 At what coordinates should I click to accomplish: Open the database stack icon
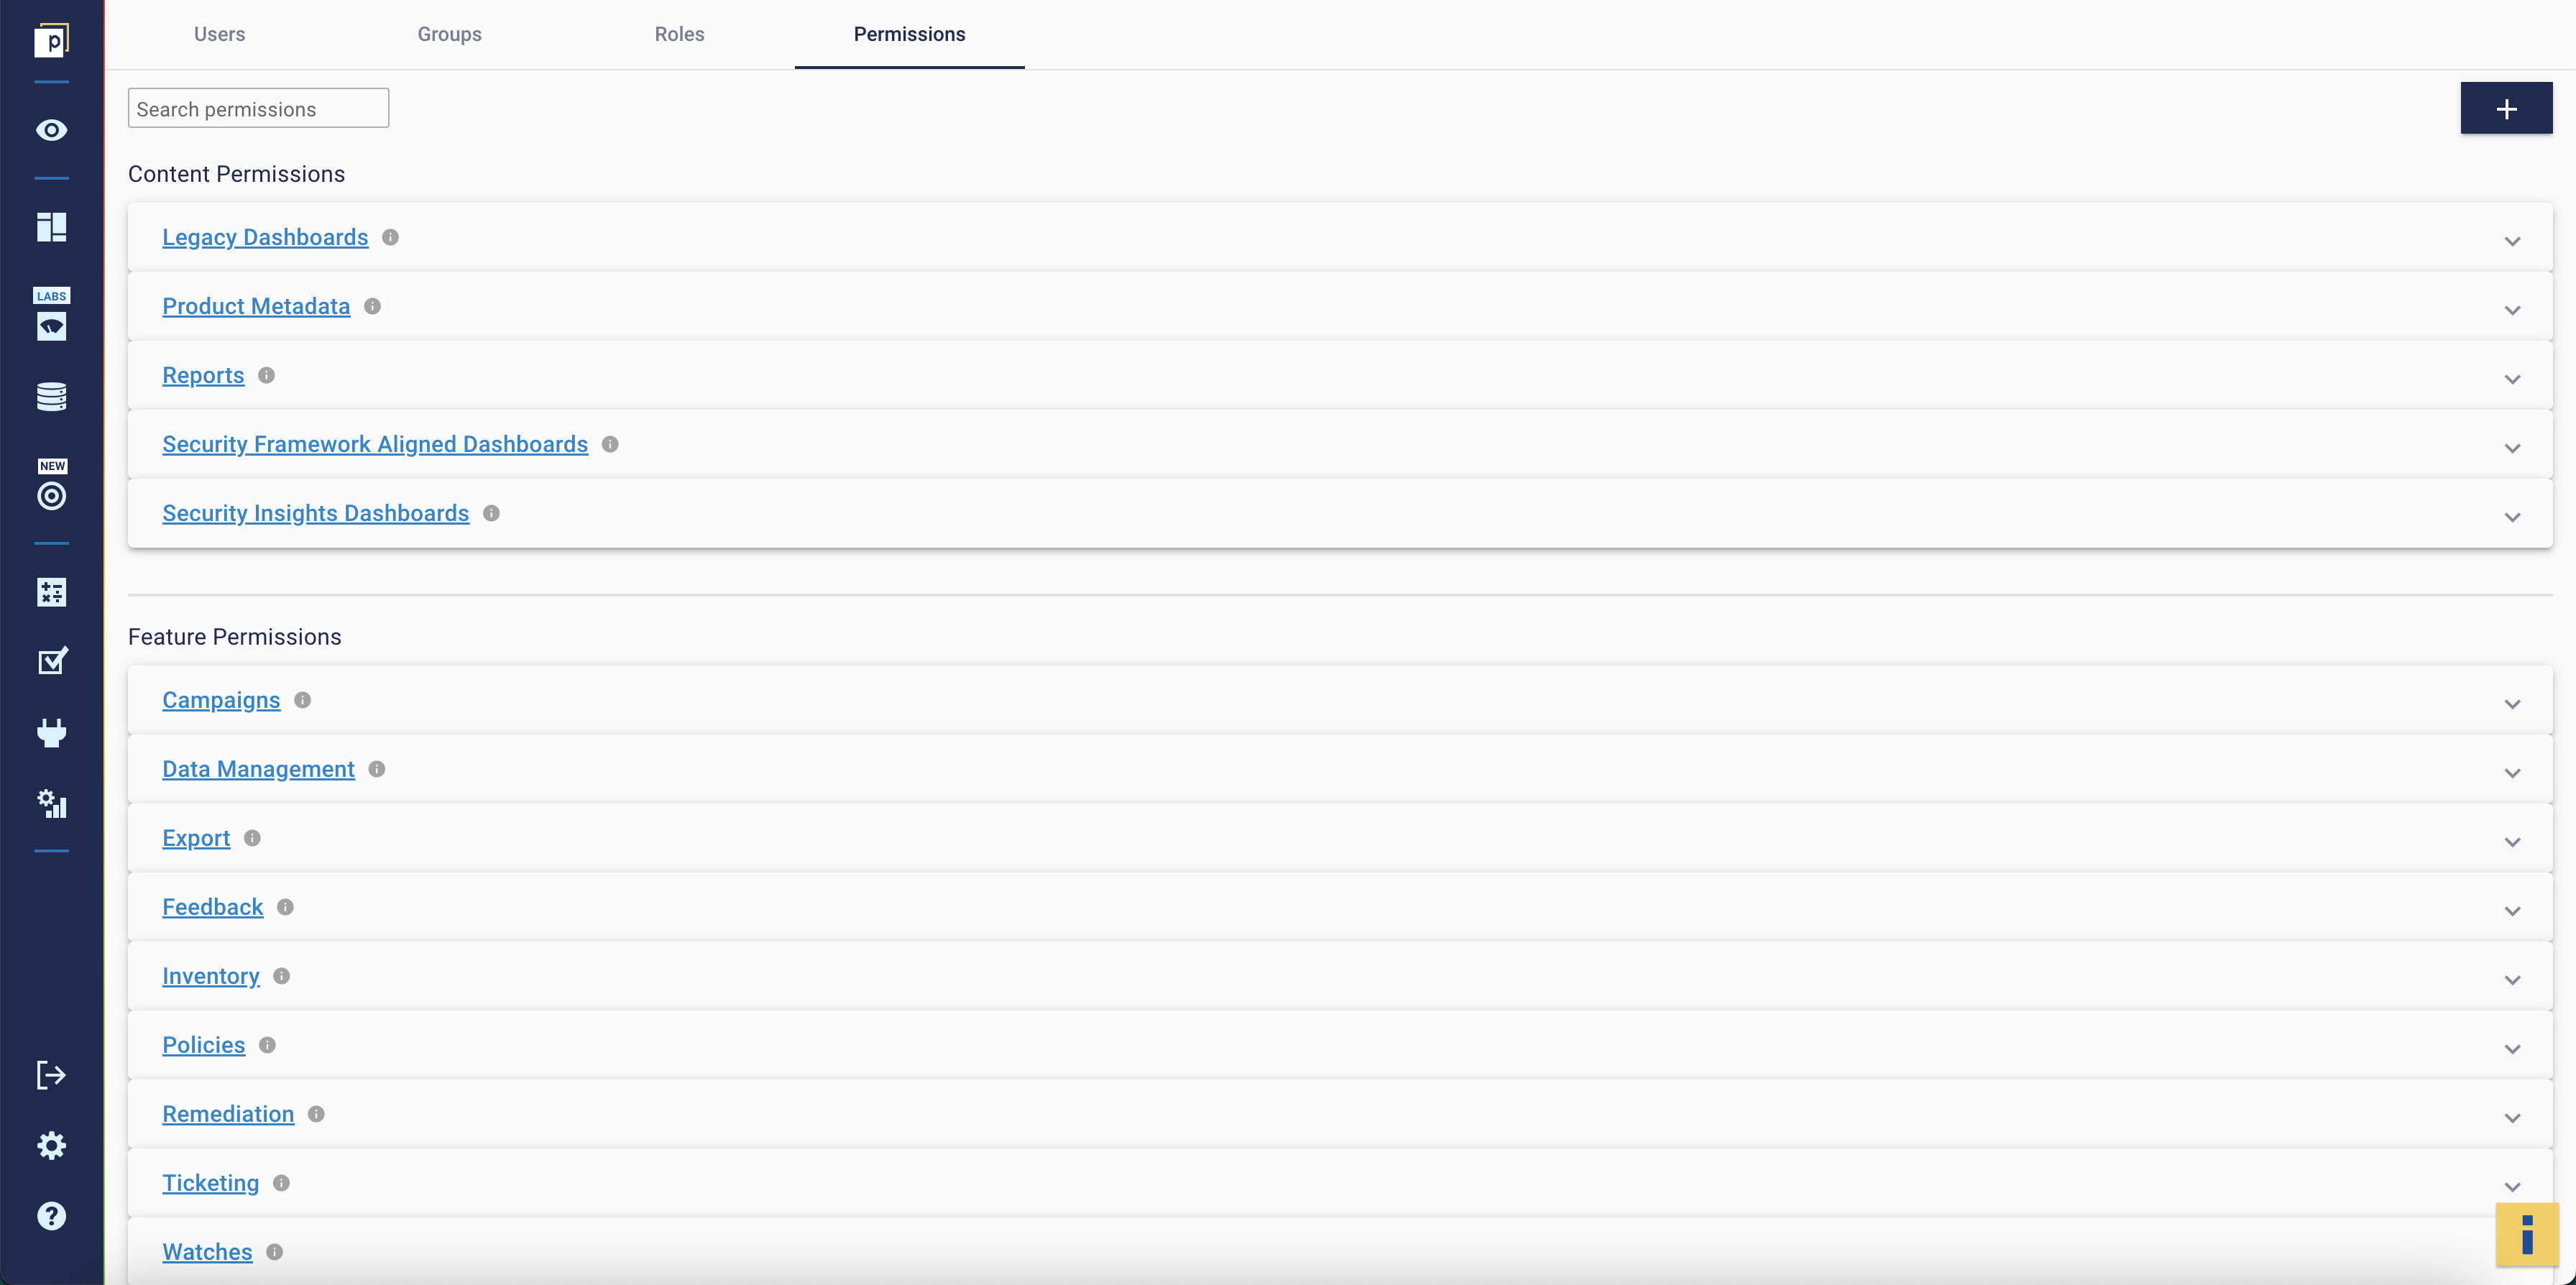coord(51,396)
